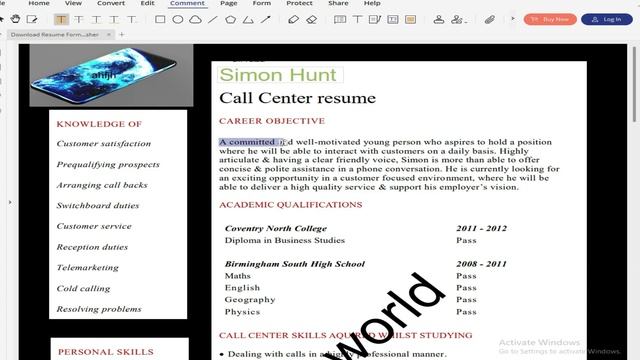Image resolution: width=640 pixels, height=360 pixels.
Task: Click the 'ACADEMIC QUALIFICATIONS' heading
Action: pos(291,204)
